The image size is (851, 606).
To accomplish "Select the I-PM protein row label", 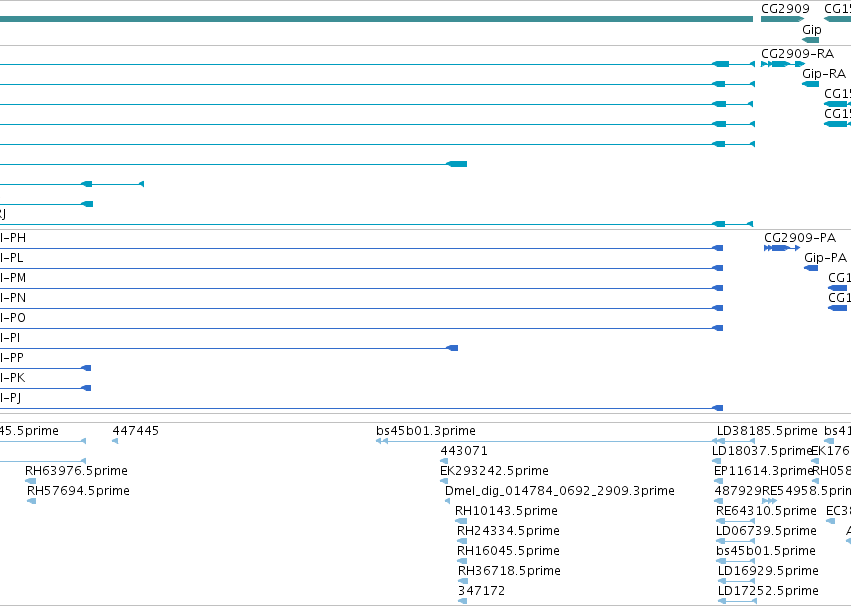I will [13, 278].
